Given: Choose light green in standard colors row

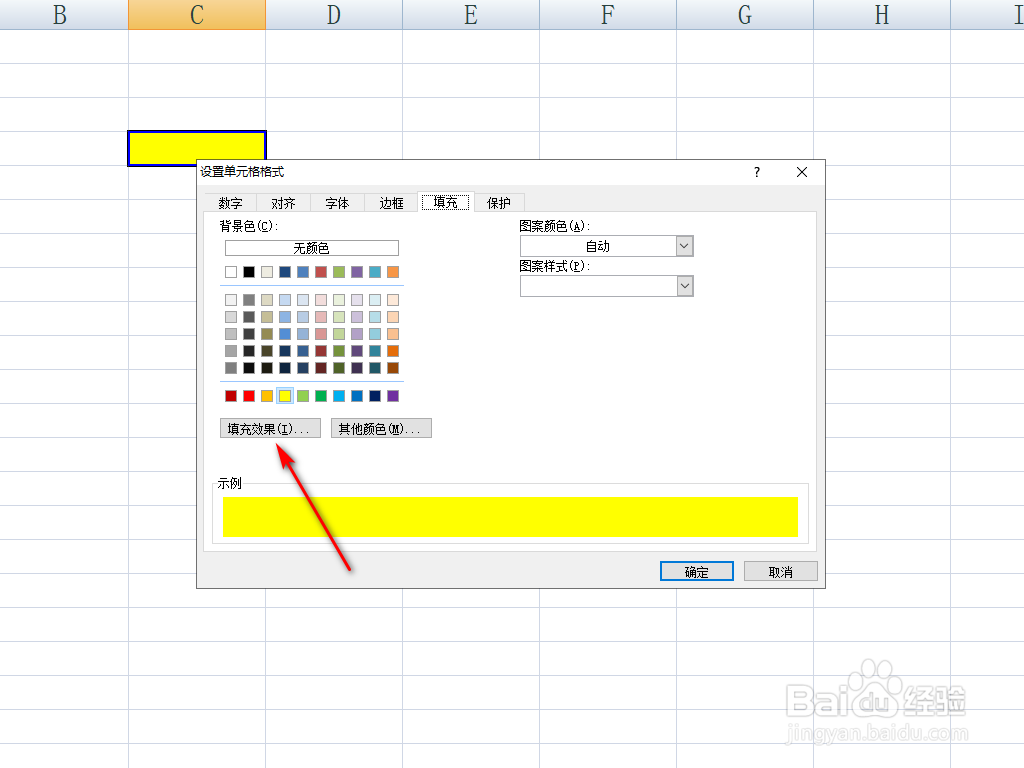Looking at the screenshot, I should click(303, 396).
